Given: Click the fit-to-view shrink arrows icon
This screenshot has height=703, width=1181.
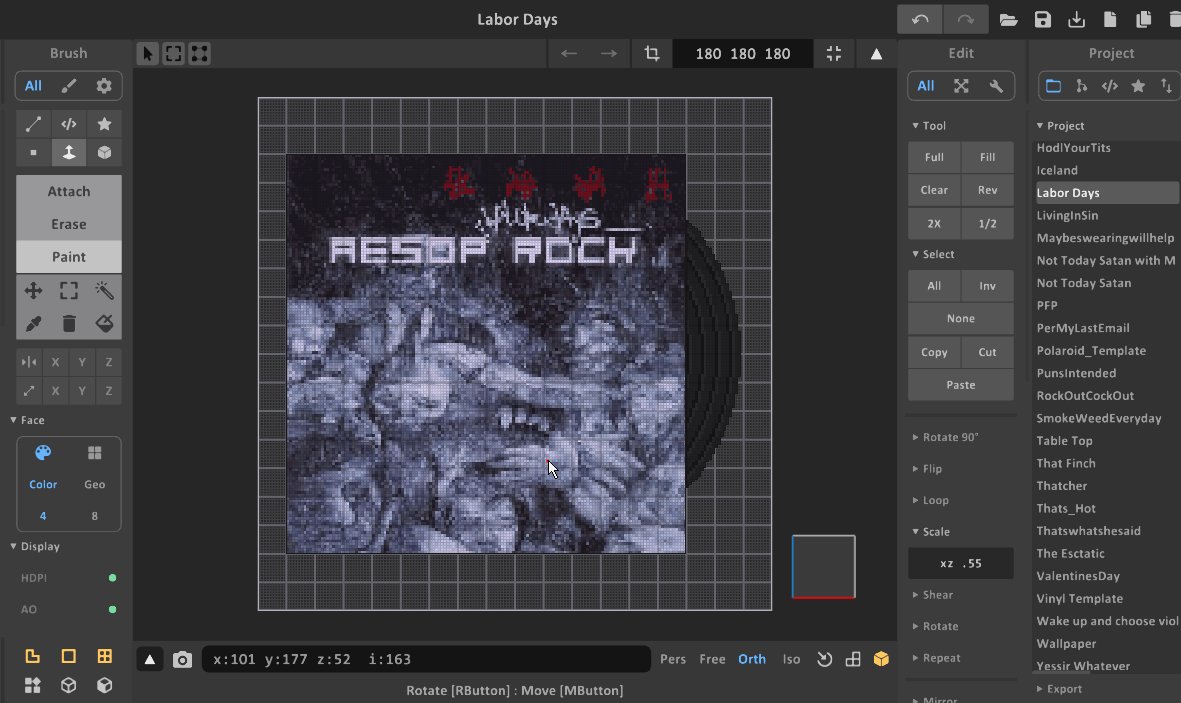Looking at the screenshot, I should (x=834, y=53).
